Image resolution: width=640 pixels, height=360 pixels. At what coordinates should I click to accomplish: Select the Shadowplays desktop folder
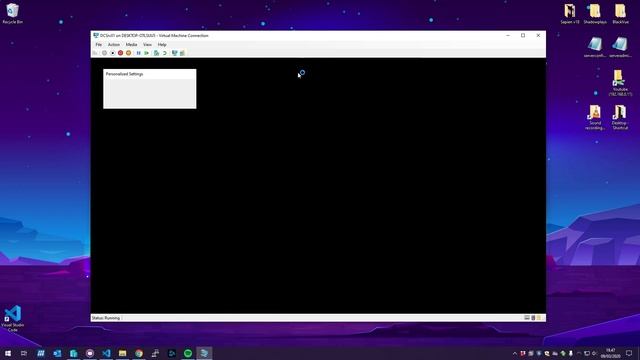(x=595, y=13)
